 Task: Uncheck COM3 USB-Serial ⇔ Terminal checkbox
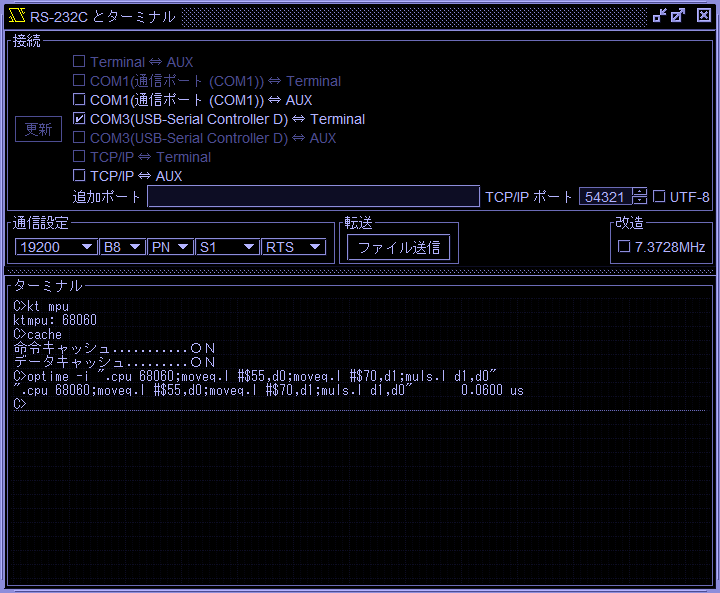pyautogui.click(x=79, y=119)
